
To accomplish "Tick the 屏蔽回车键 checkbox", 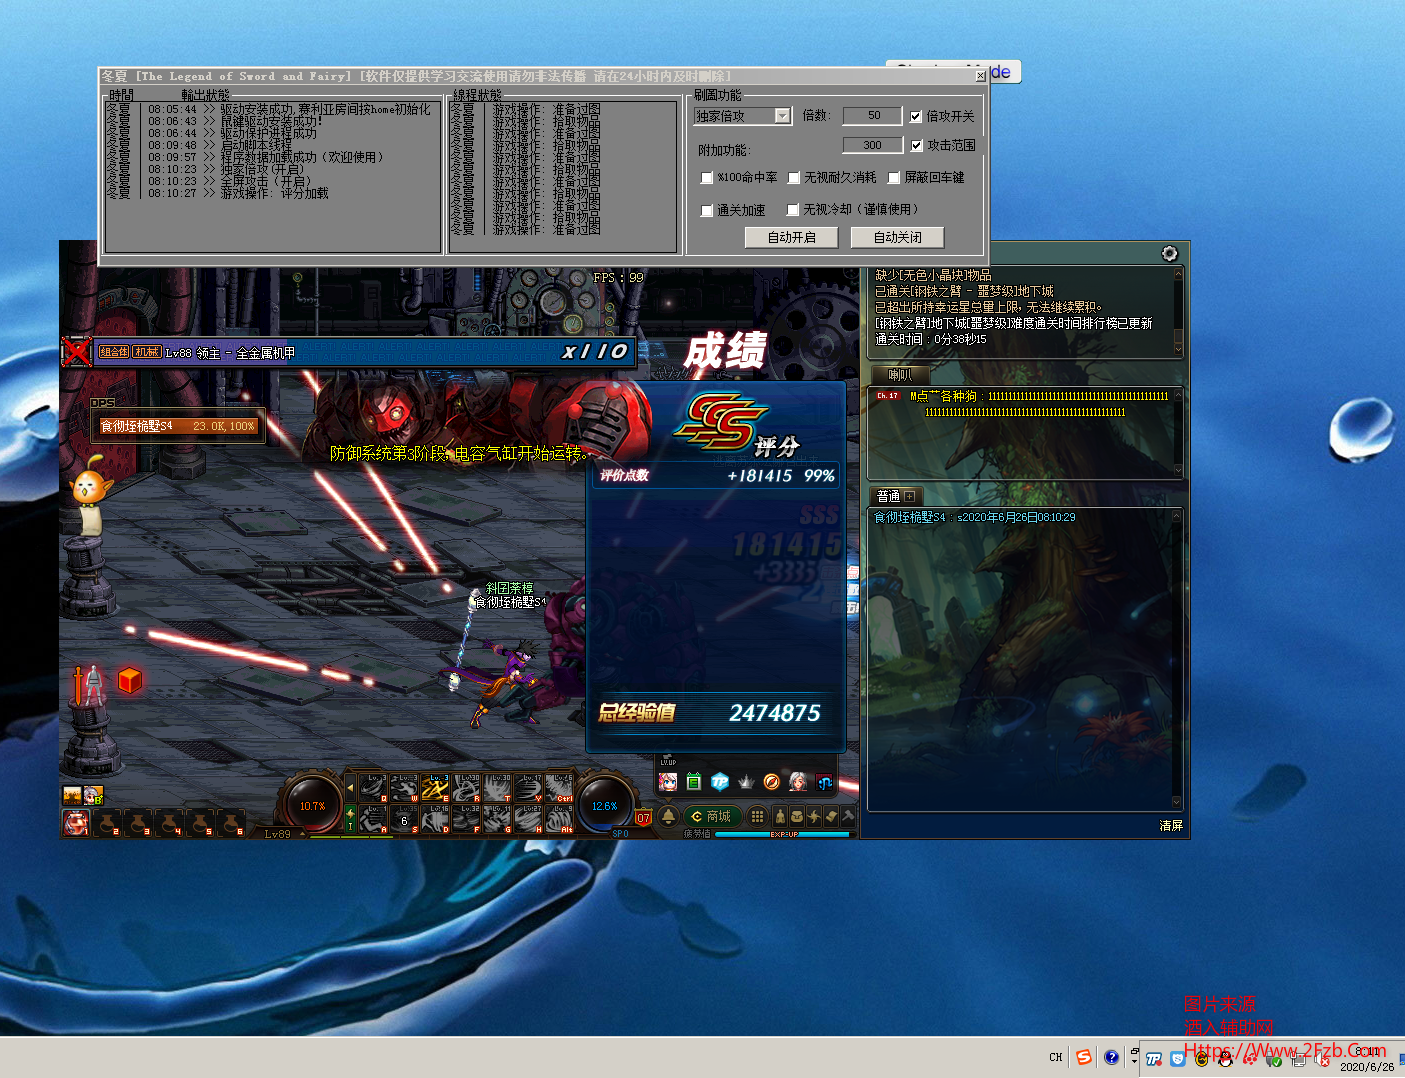I will [894, 178].
